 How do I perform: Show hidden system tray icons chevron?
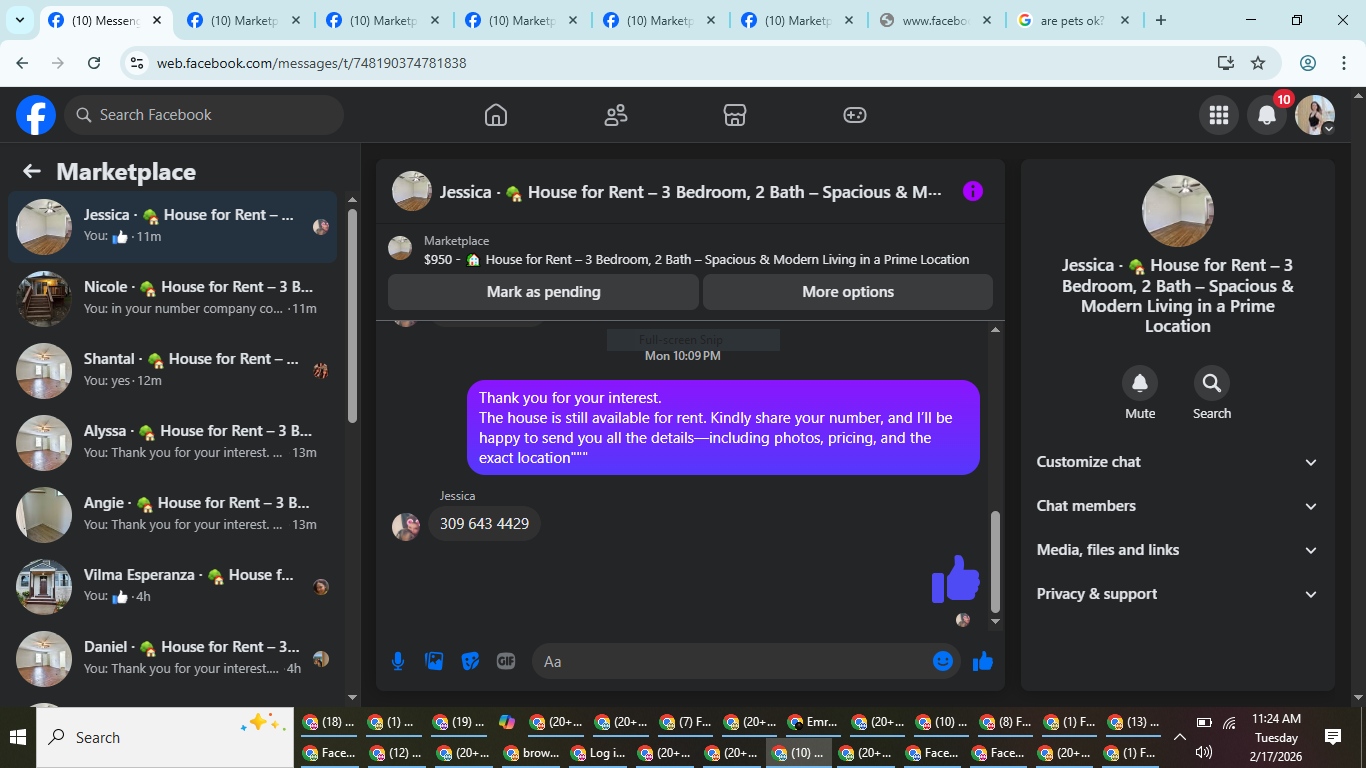coord(1180,737)
